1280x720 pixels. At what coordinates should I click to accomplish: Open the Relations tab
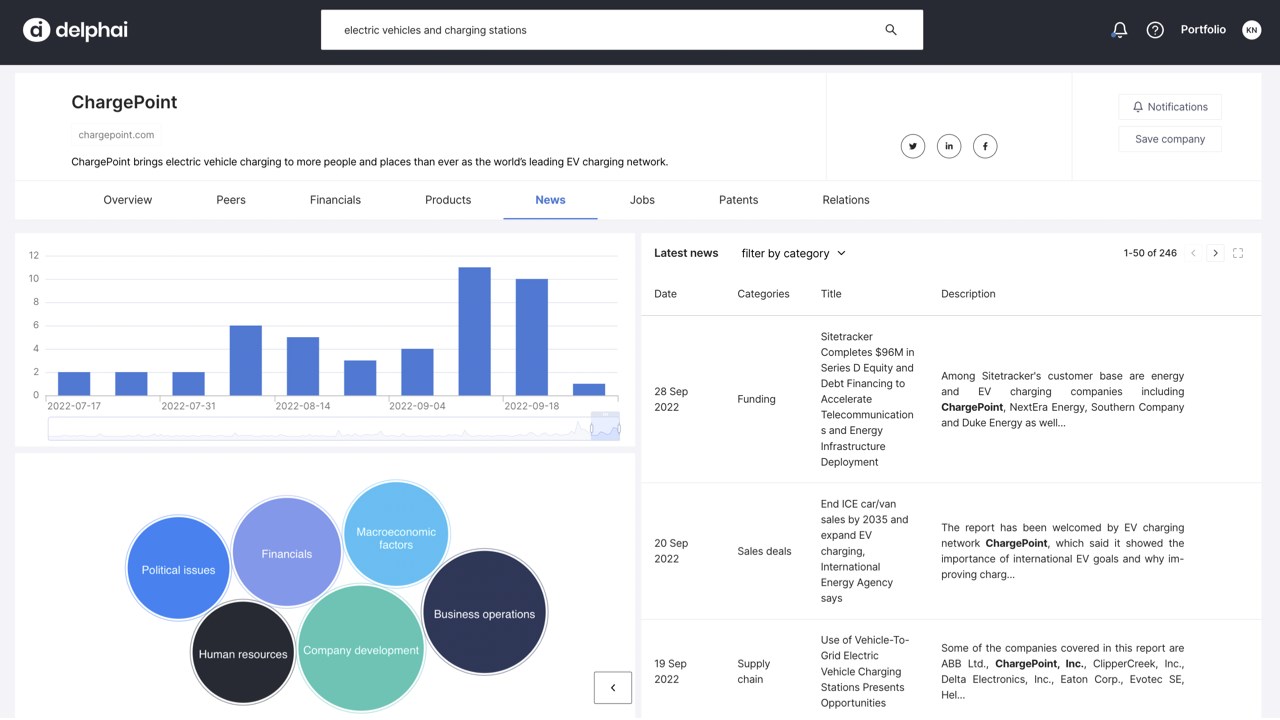click(x=846, y=200)
